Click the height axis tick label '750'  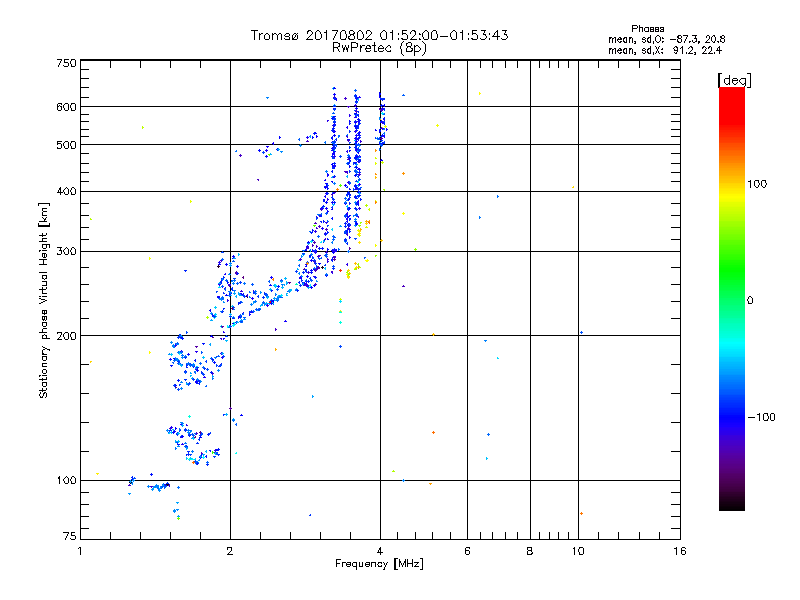(67, 63)
